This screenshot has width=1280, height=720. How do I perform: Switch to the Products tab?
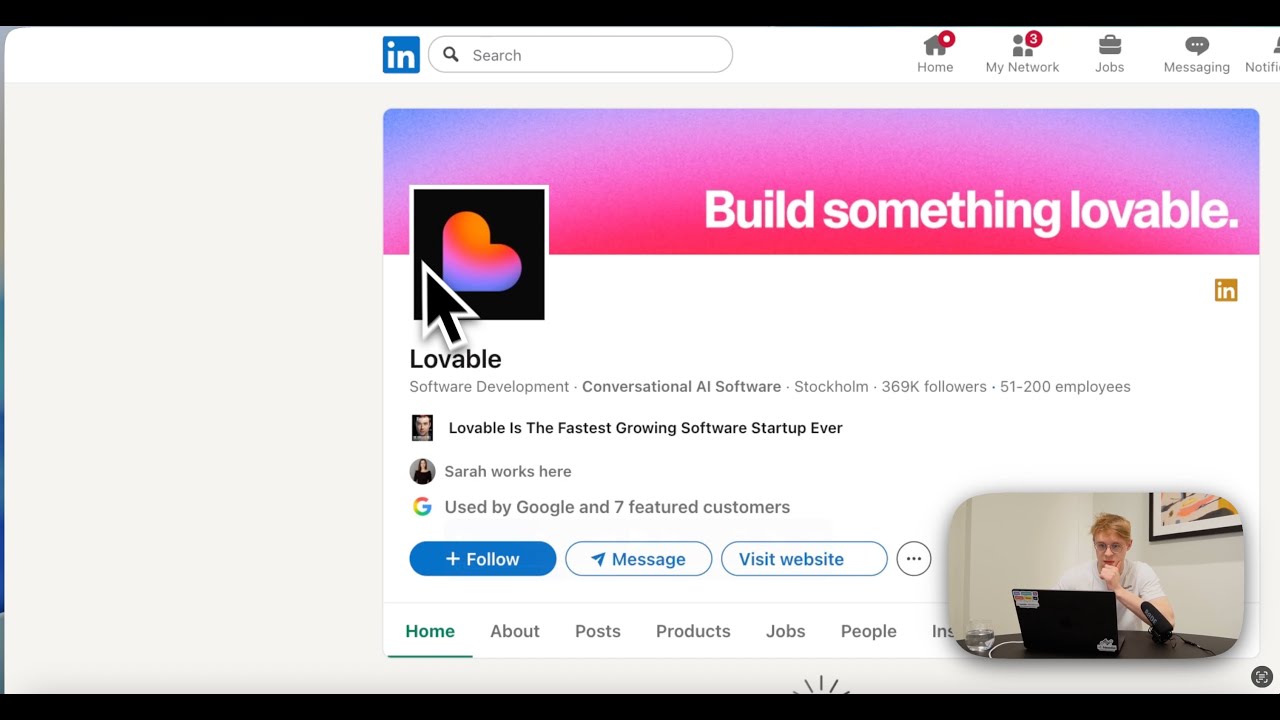tap(693, 631)
